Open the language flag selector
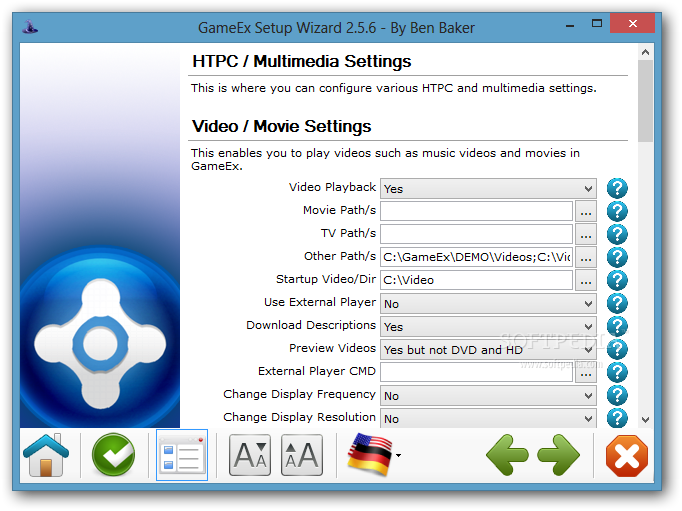Image resolution: width=682 pixels, height=511 pixels. pos(373,455)
